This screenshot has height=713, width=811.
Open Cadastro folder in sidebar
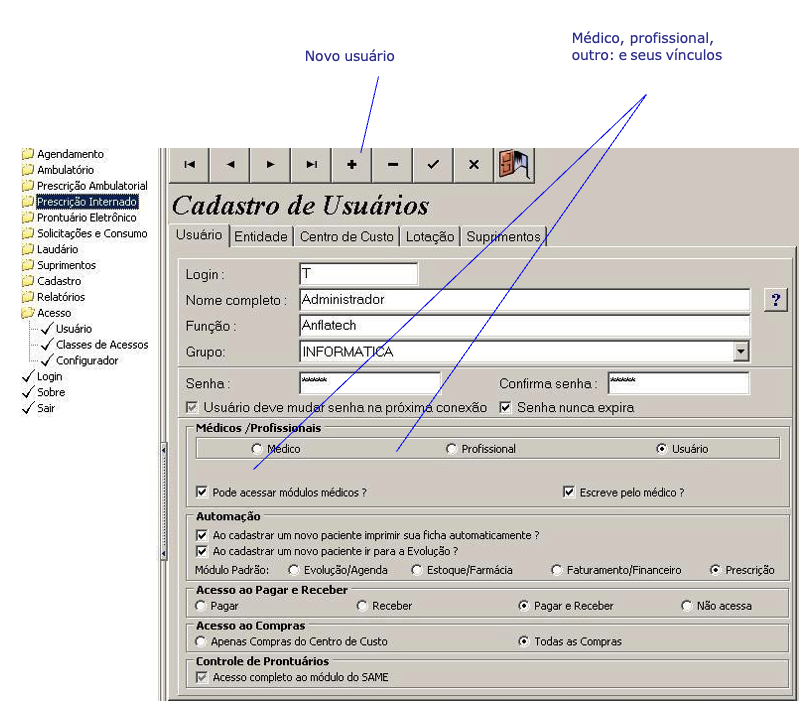(x=52, y=281)
